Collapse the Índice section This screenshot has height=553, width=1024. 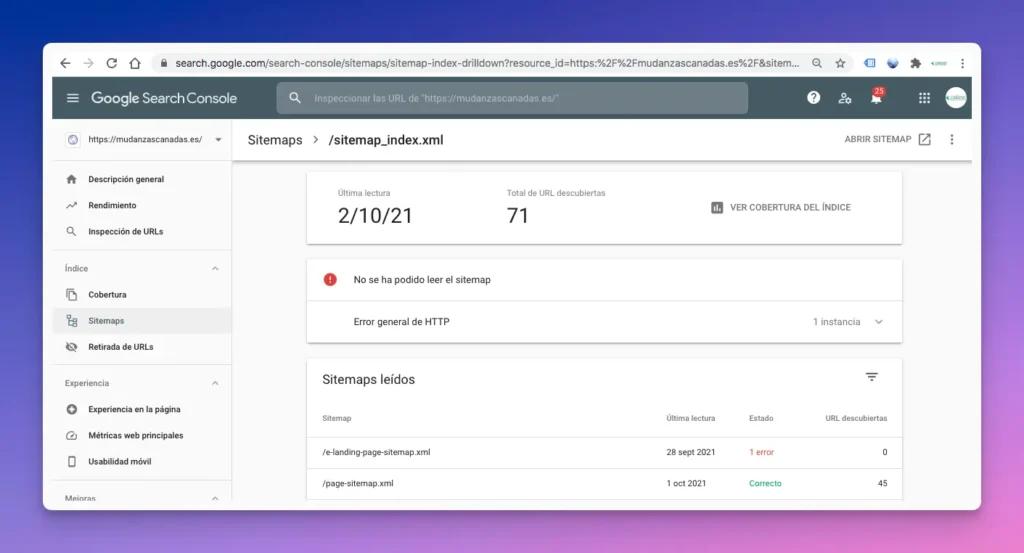point(215,268)
